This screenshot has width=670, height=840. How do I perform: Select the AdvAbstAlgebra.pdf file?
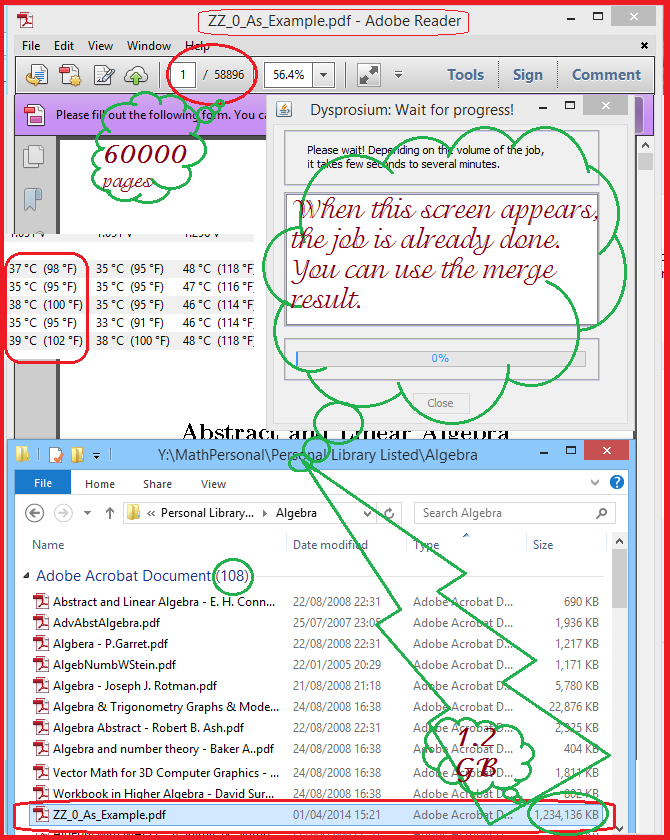(x=106, y=622)
